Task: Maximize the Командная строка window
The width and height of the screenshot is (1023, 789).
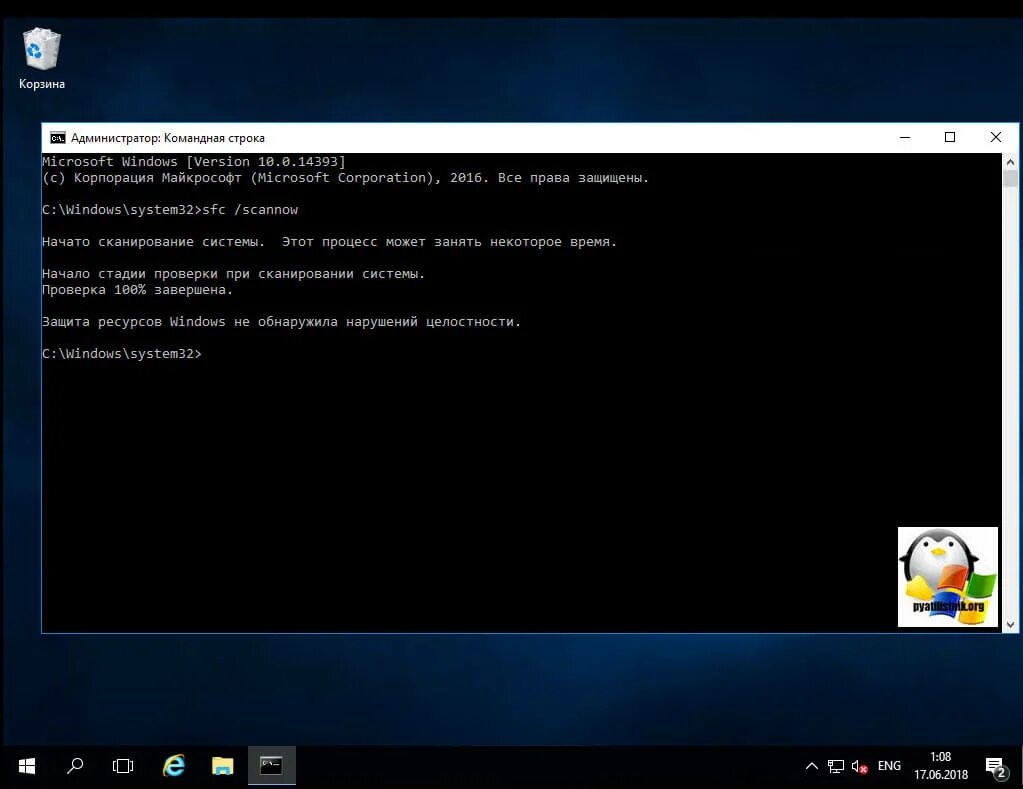Action: [949, 137]
